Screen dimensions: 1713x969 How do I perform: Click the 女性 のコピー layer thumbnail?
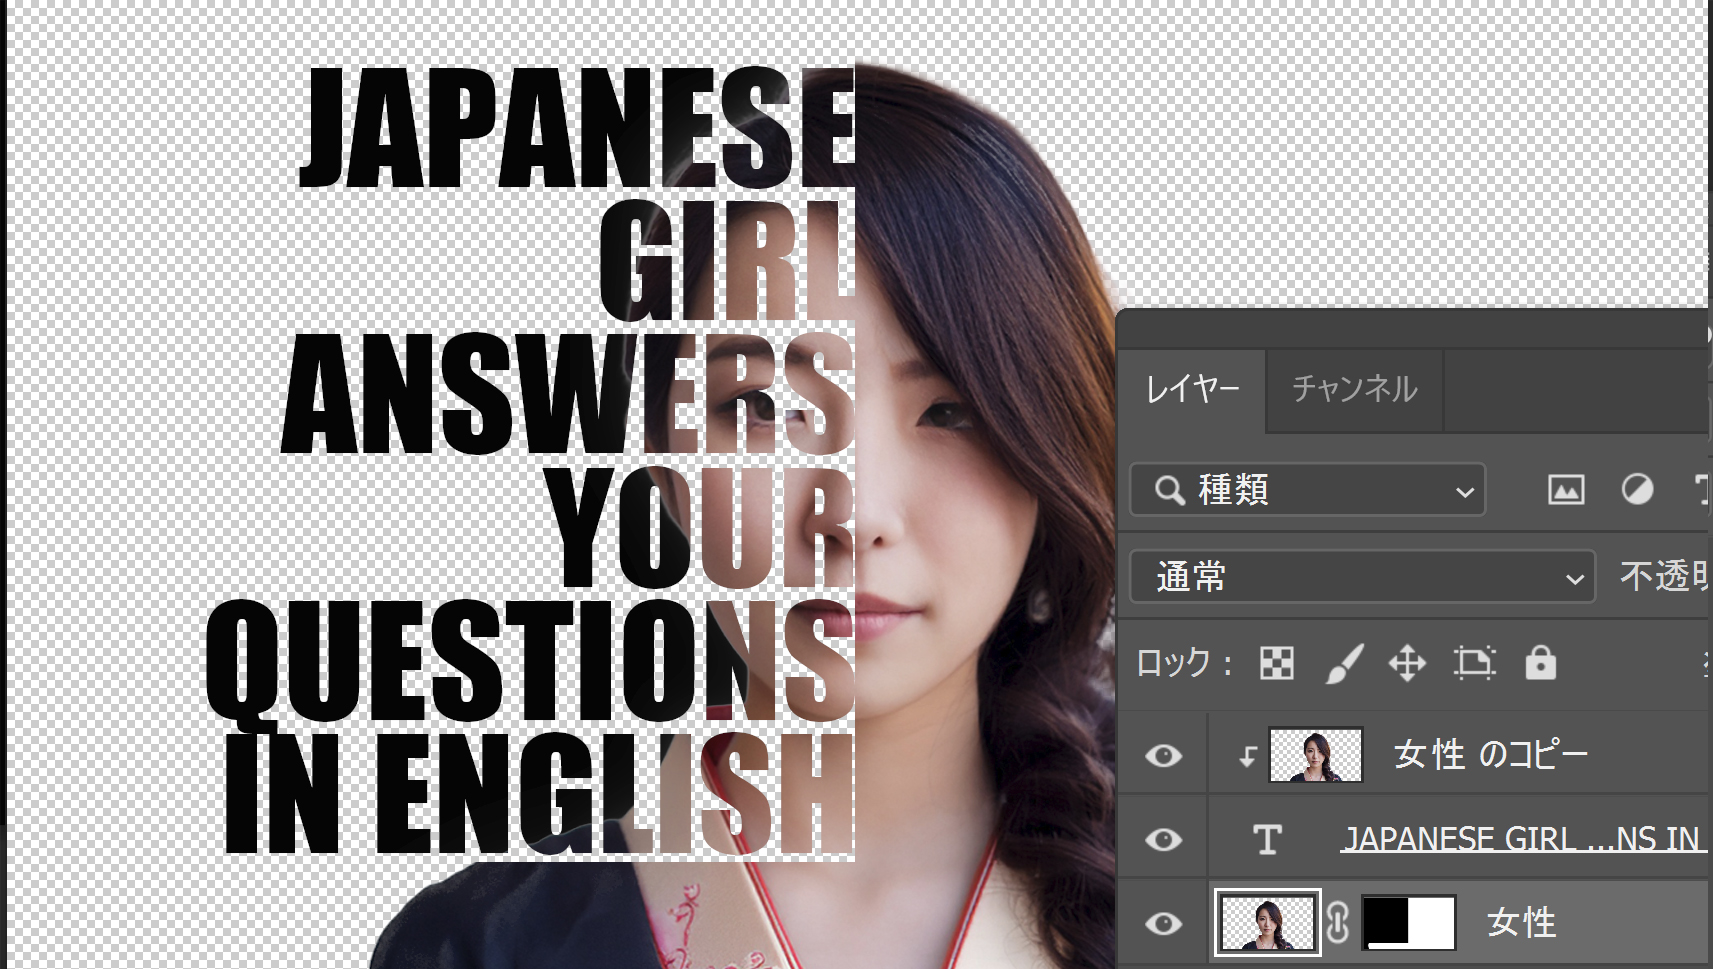pyautogui.click(x=1315, y=755)
